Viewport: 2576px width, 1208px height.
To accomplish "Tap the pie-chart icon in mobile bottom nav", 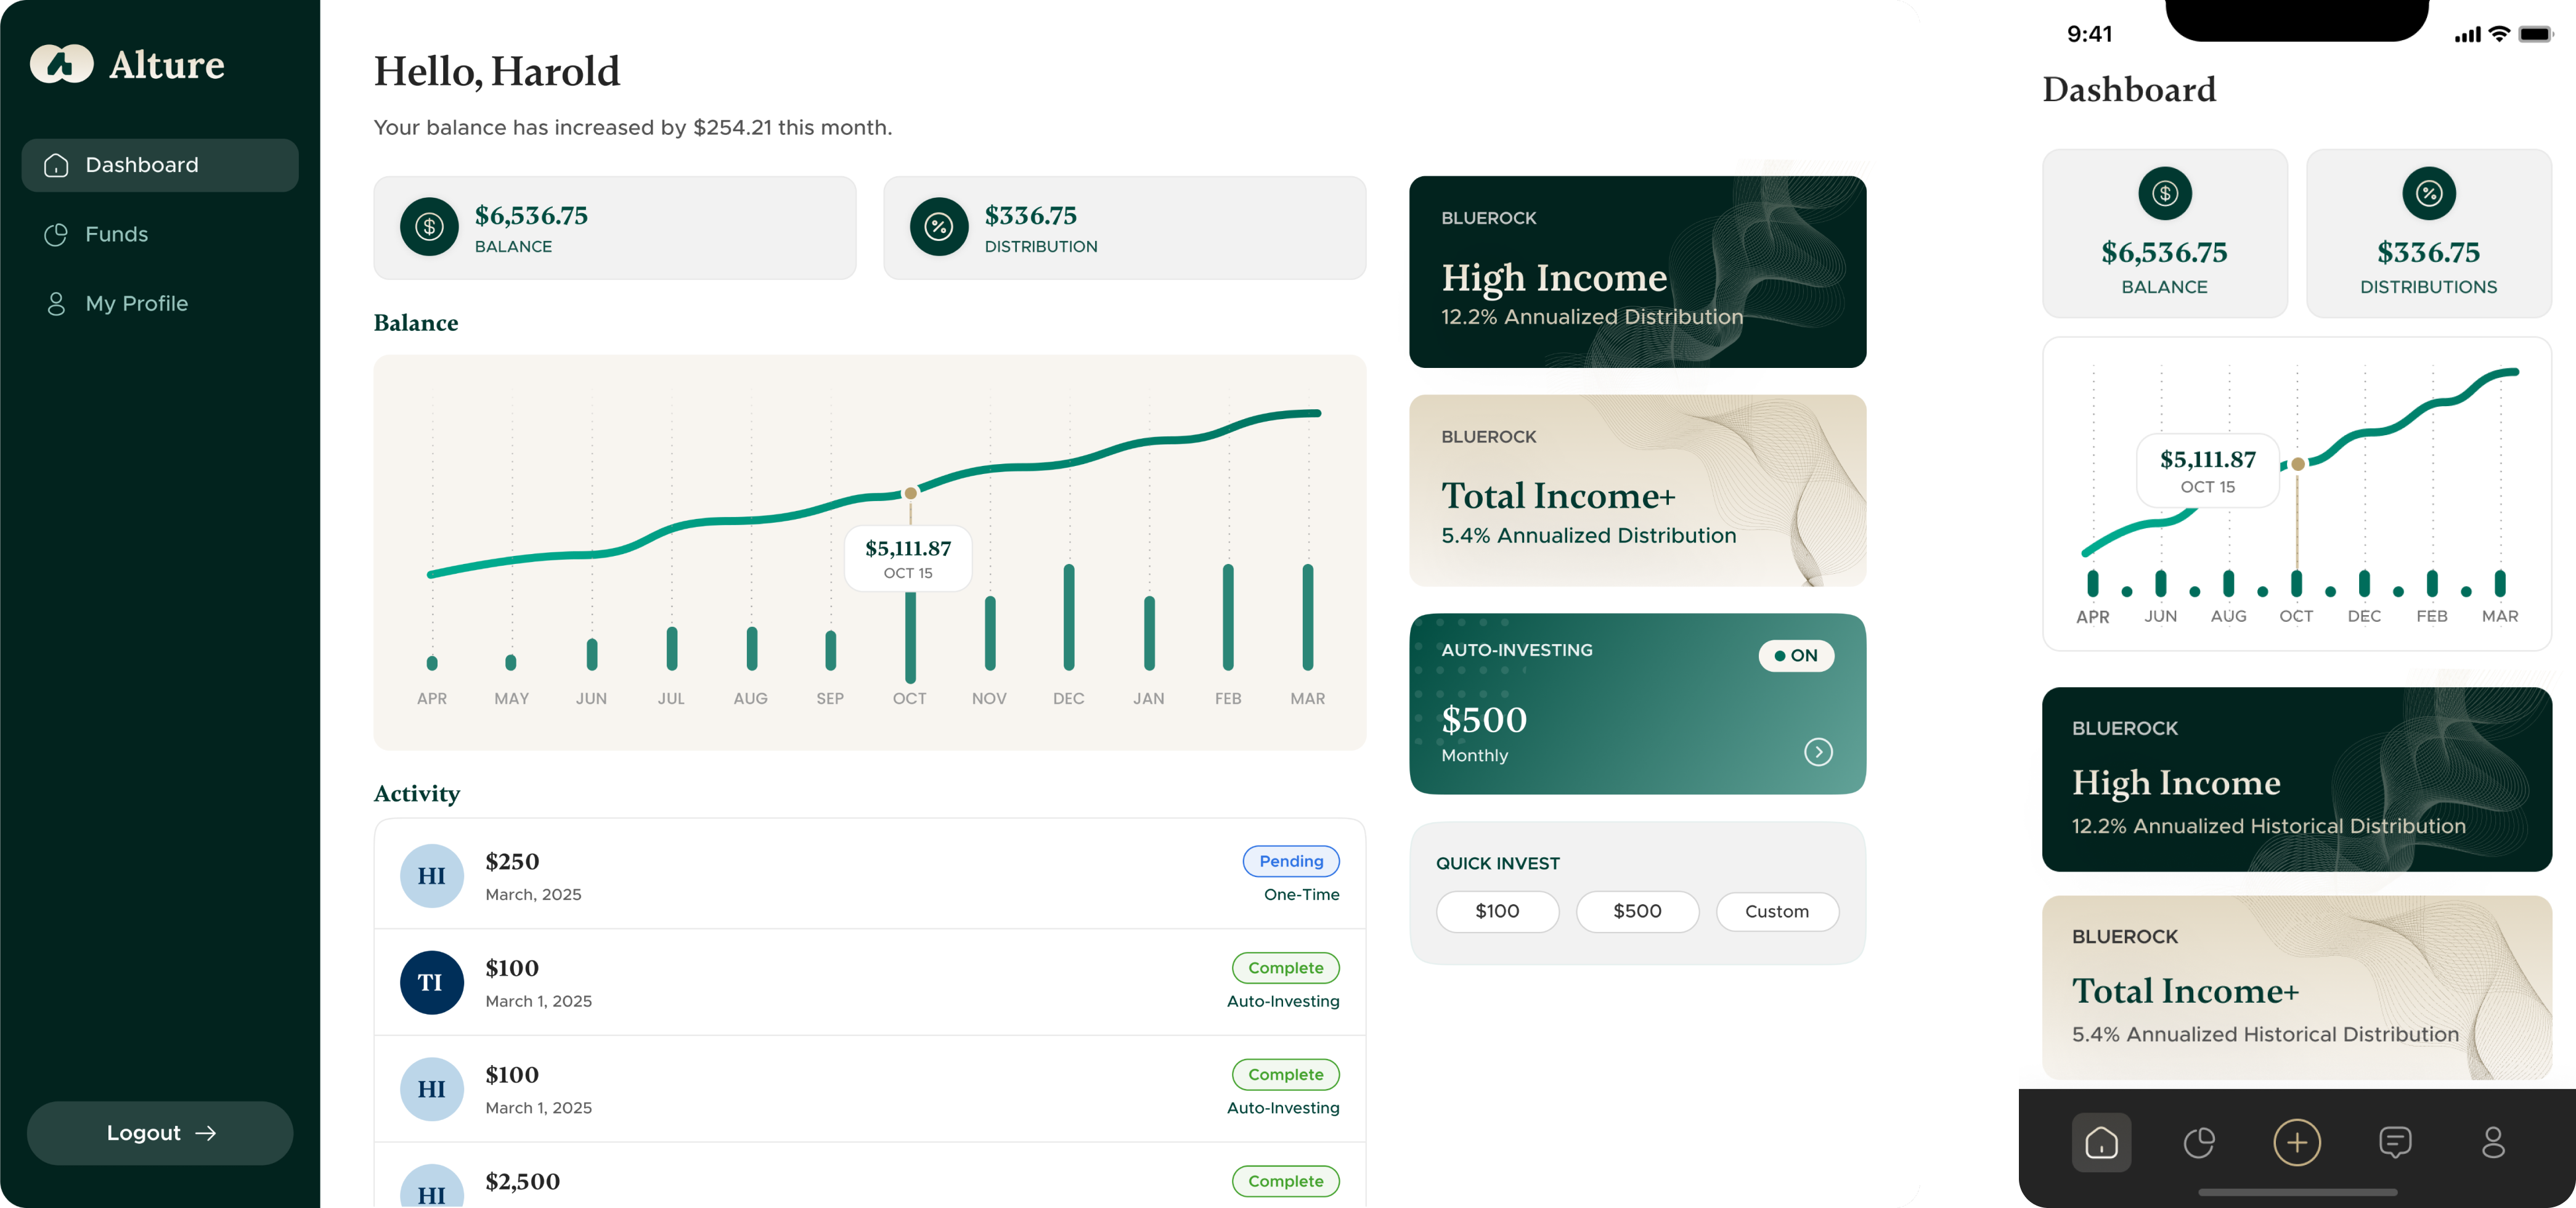I will click(2199, 1142).
